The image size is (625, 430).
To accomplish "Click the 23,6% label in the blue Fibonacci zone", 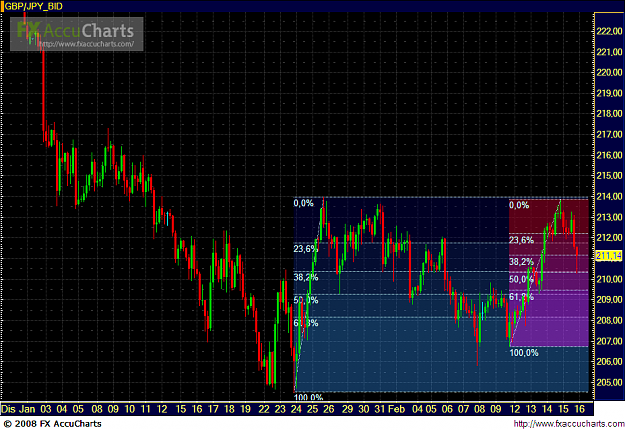I will tap(306, 249).
